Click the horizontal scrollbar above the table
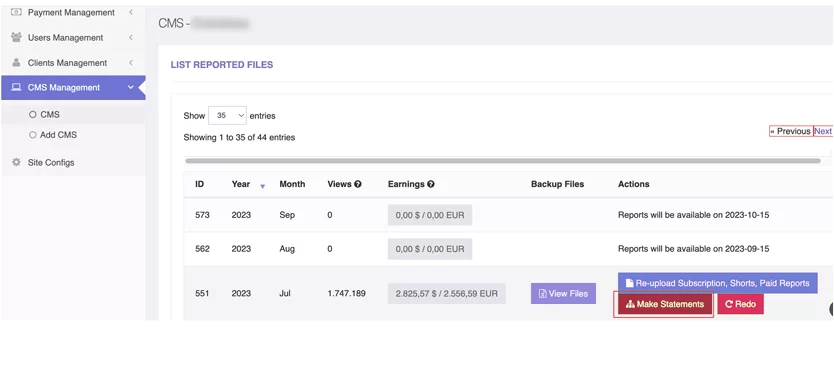This screenshot has width=834, height=377. (503, 161)
